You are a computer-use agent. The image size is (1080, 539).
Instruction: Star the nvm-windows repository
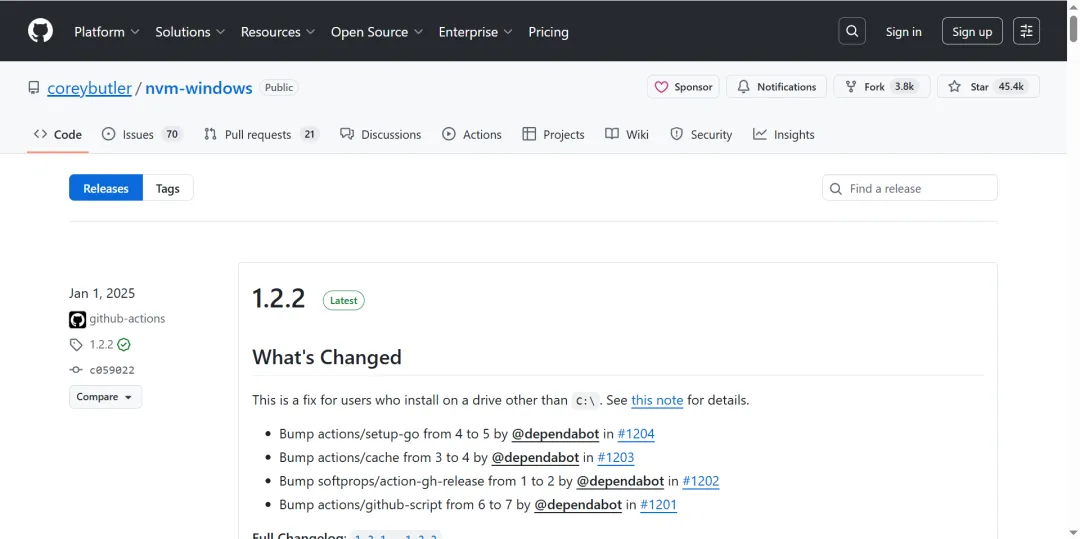coord(987,87)
